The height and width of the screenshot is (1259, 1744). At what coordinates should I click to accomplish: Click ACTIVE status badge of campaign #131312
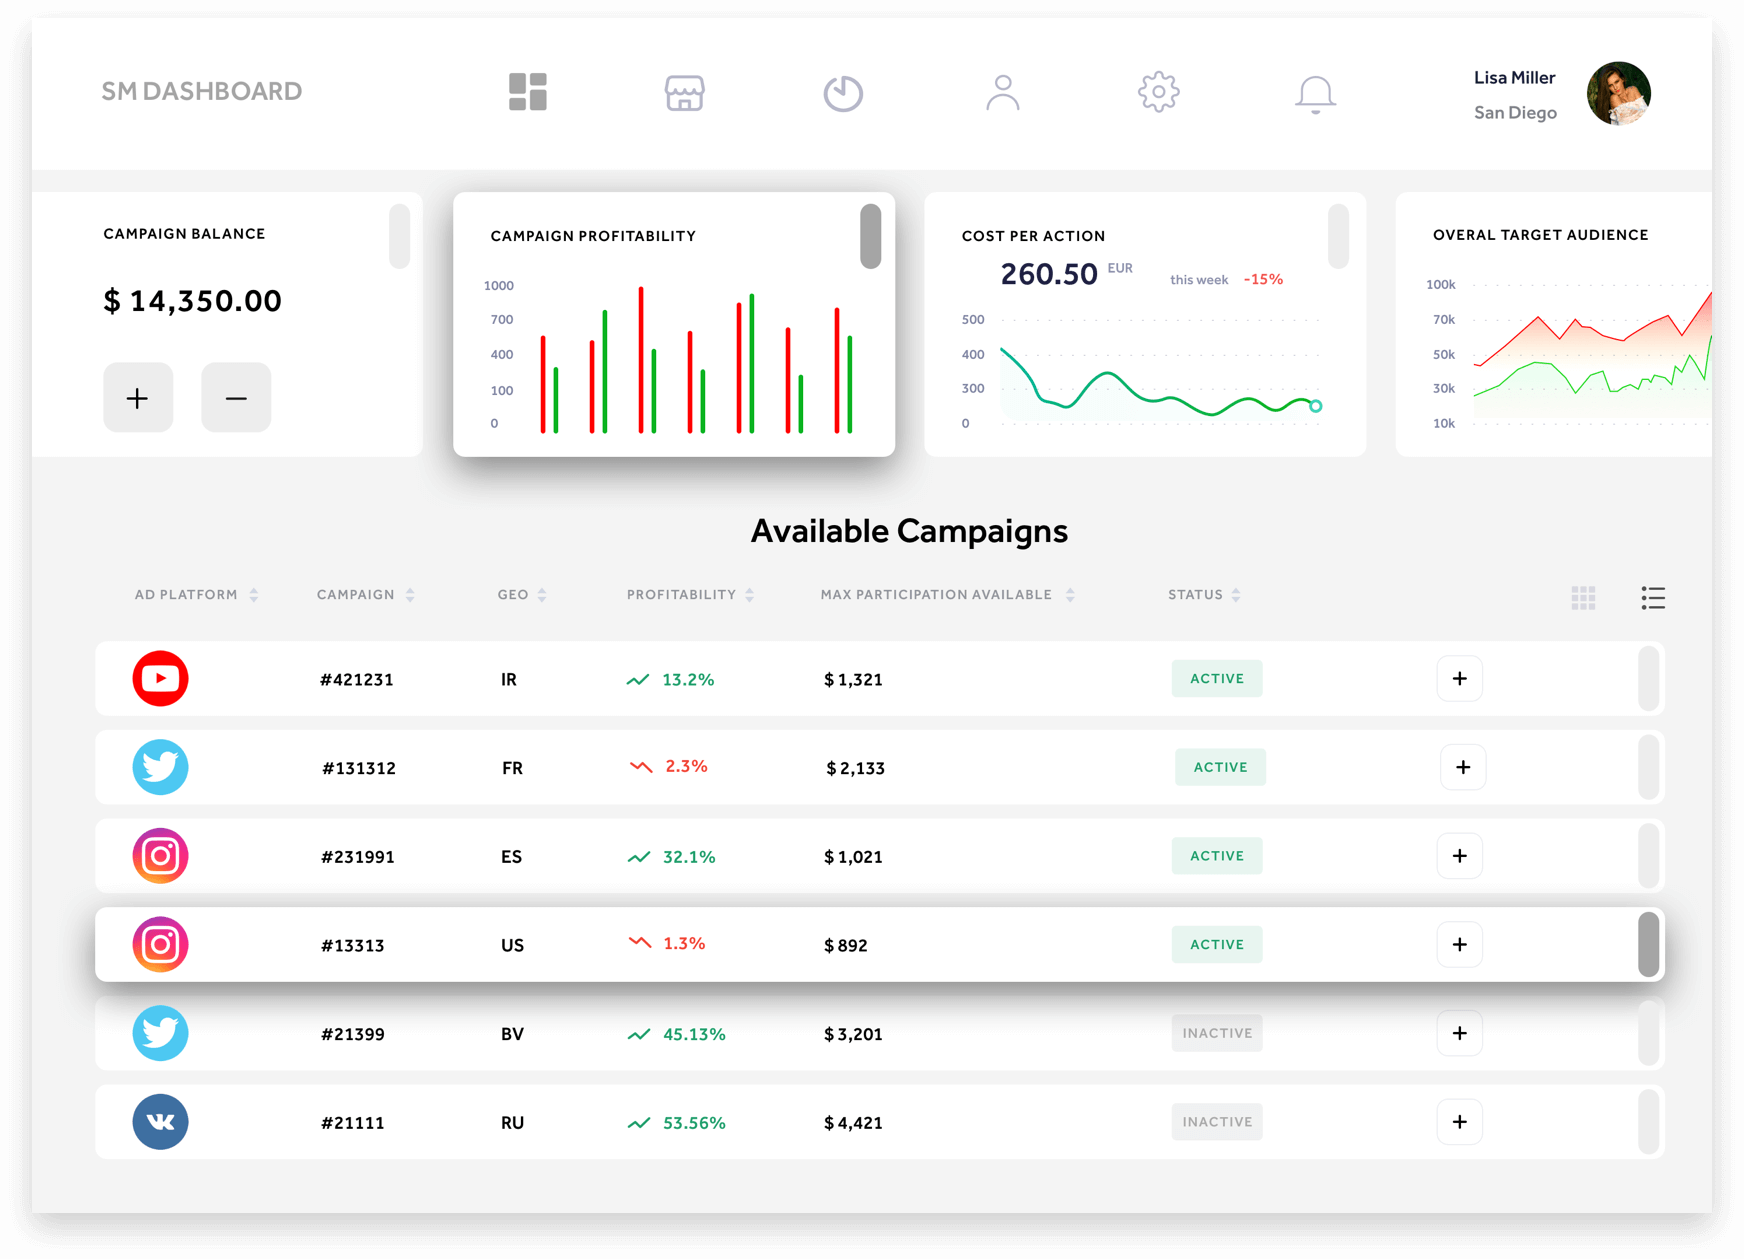tap(1220, 767)
